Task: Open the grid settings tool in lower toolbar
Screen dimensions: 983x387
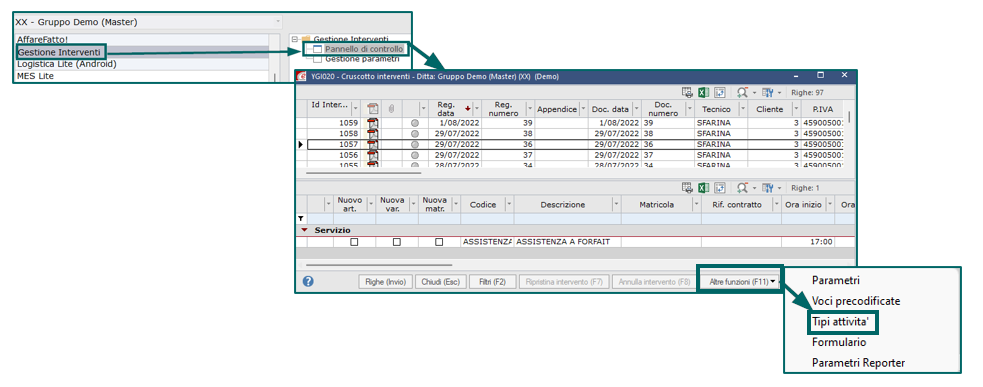Action: pos(767,188)
